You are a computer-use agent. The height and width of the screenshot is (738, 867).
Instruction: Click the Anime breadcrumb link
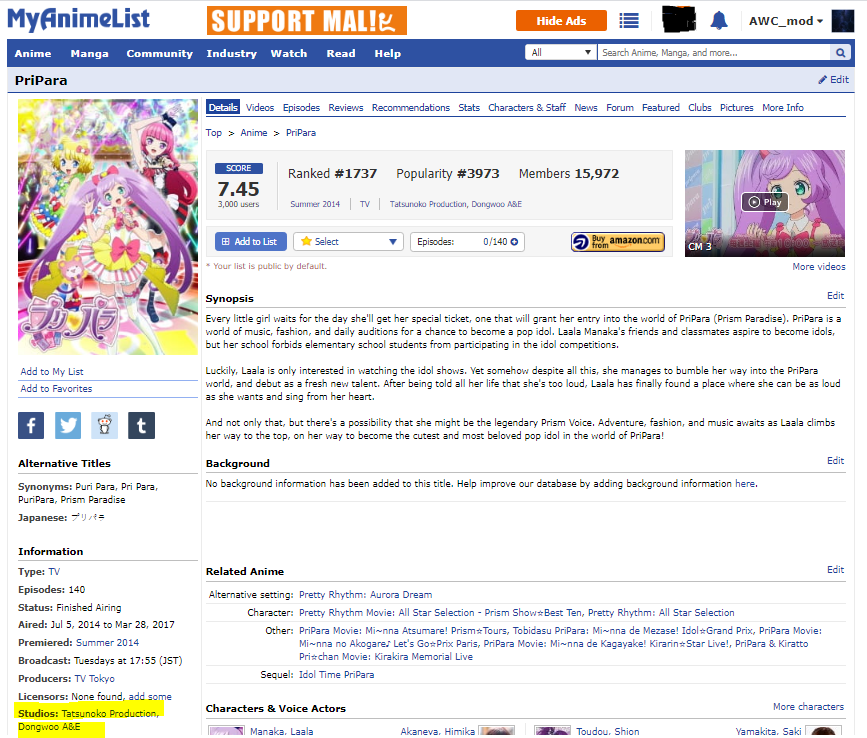(254, 133)
